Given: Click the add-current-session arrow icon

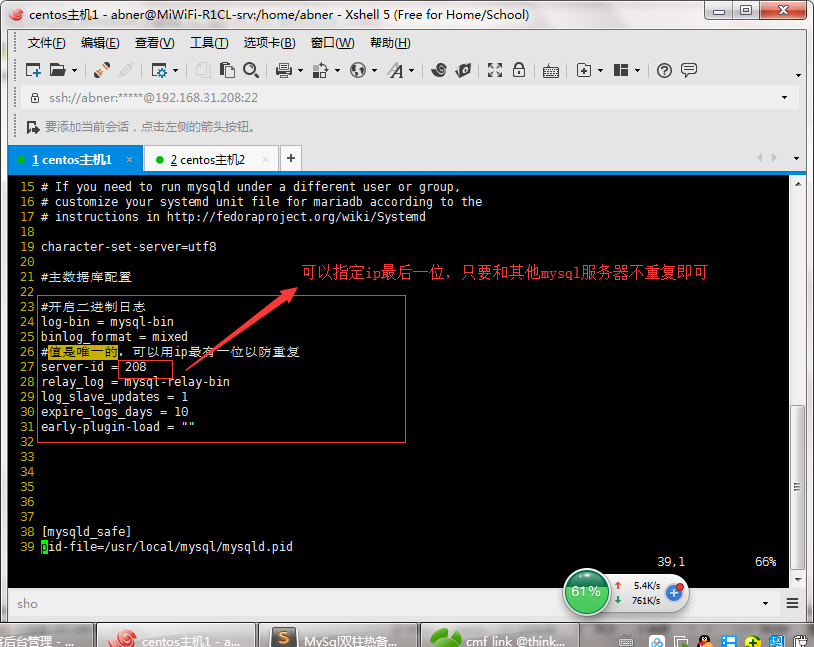Looking at the screenshot, I should (x=33, y=127).
